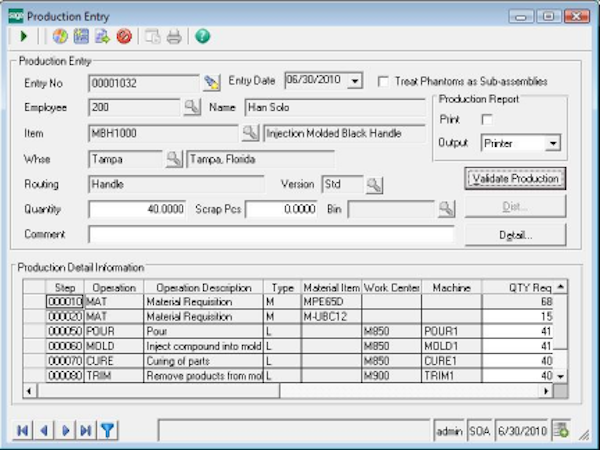Viewport: 600px width, 450px height.
Task: Go to the next record arrow
Action: click(65, 431)
